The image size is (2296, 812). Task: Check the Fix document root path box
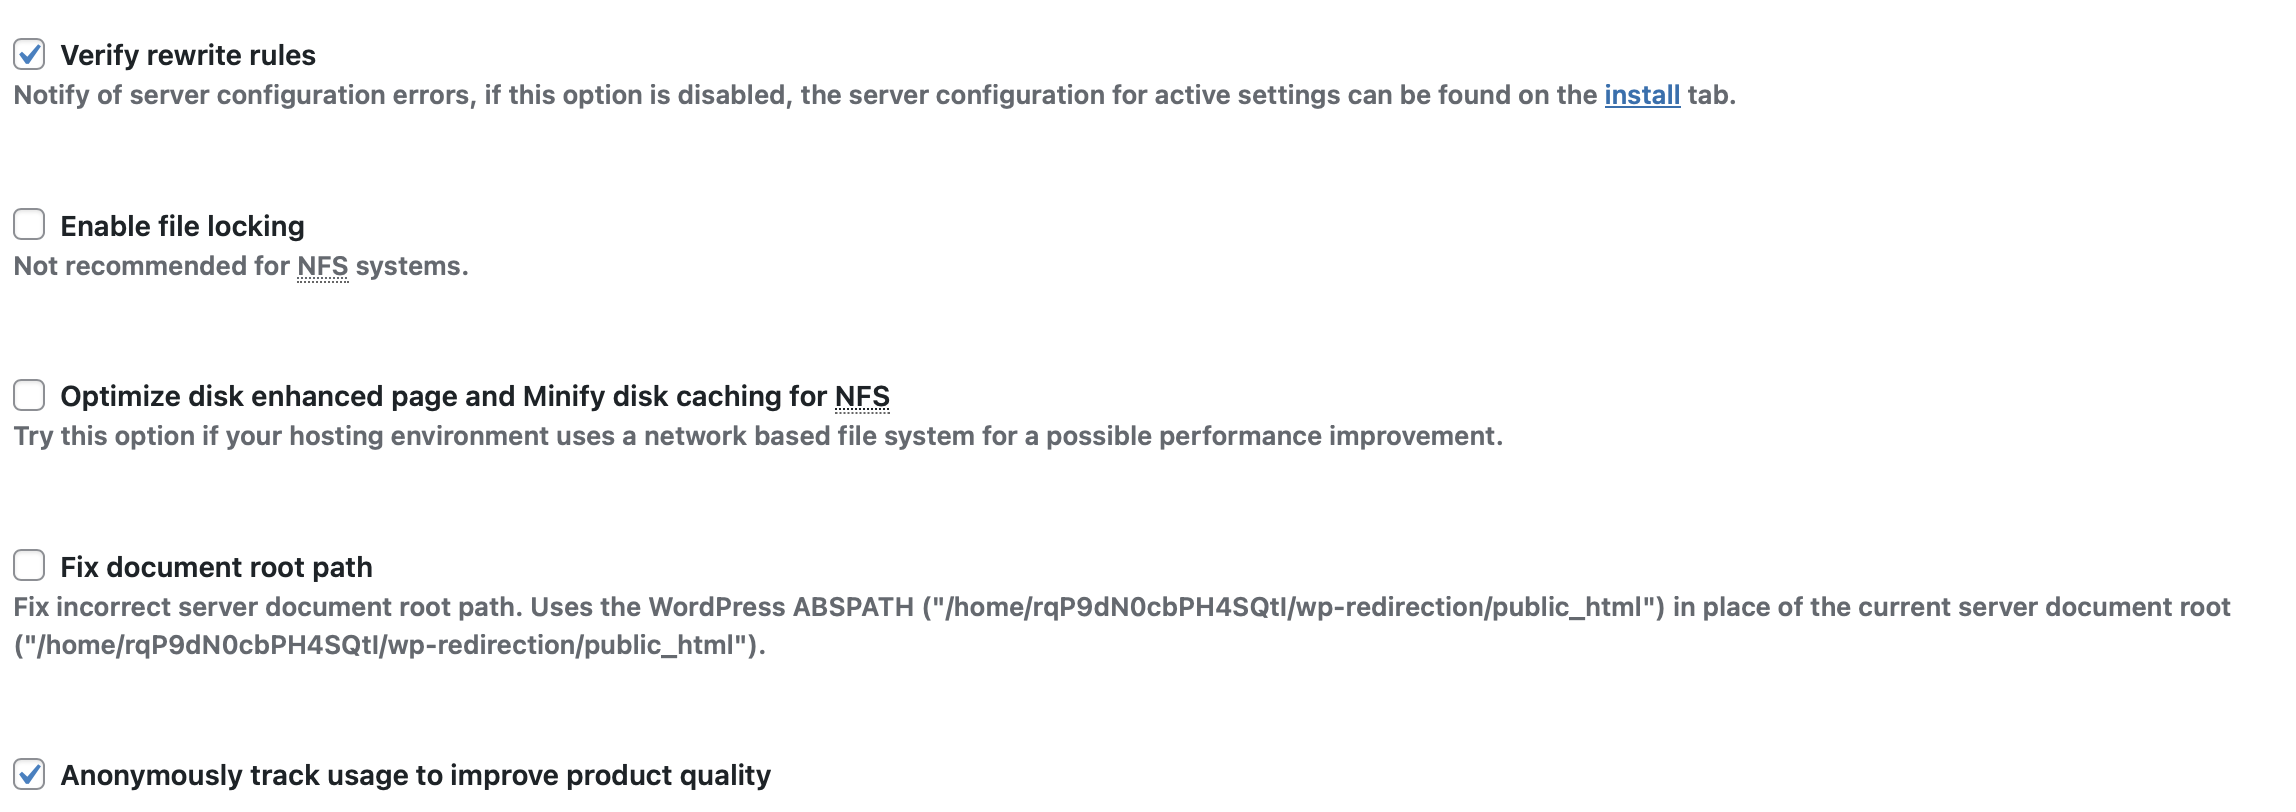[29, 565]
